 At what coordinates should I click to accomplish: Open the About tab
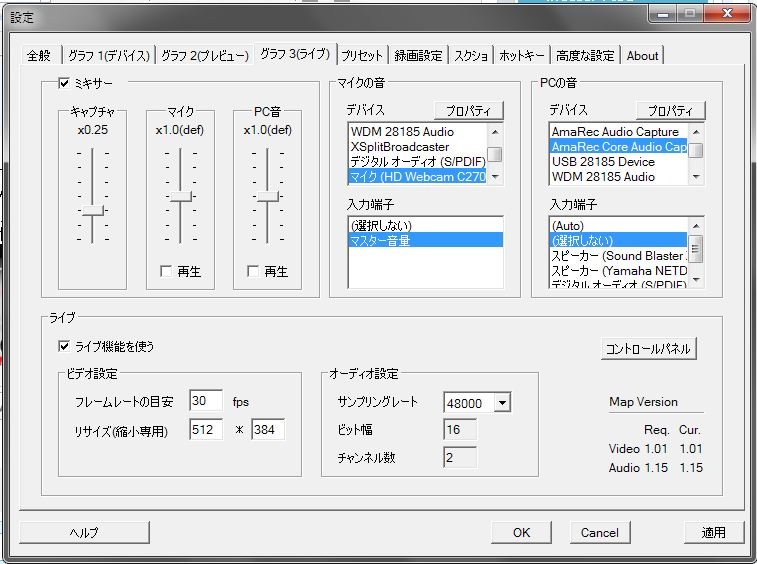point(643,56)
